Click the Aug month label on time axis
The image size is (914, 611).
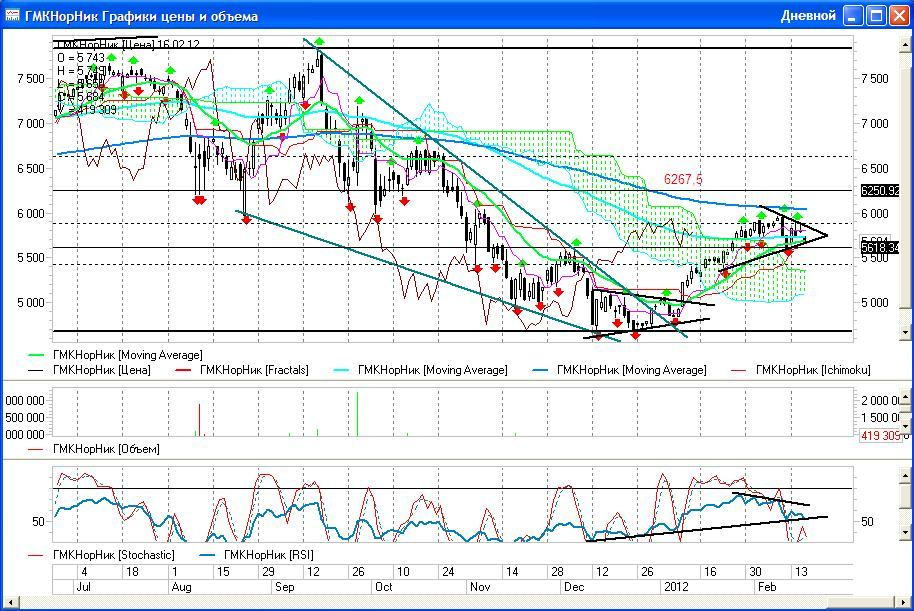pyautogui.click(x=181, y=587)
